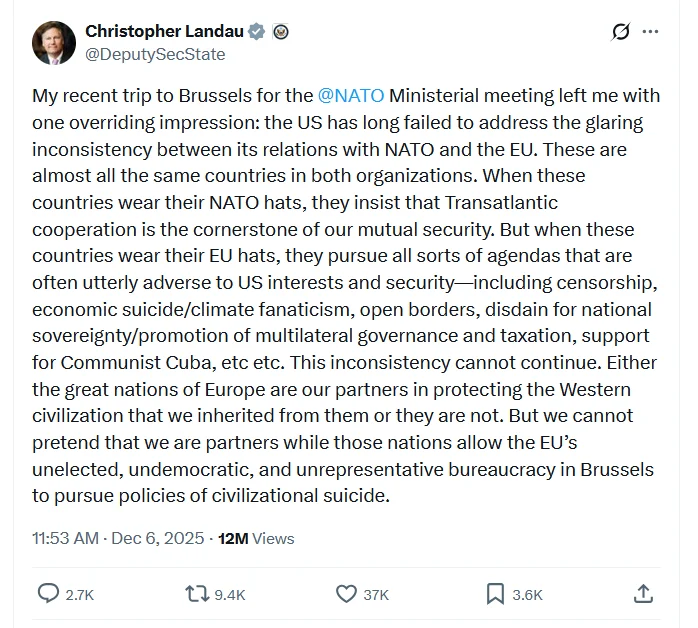
Task: Click the 3.6K bookmarks count
Action: [527, 595]
